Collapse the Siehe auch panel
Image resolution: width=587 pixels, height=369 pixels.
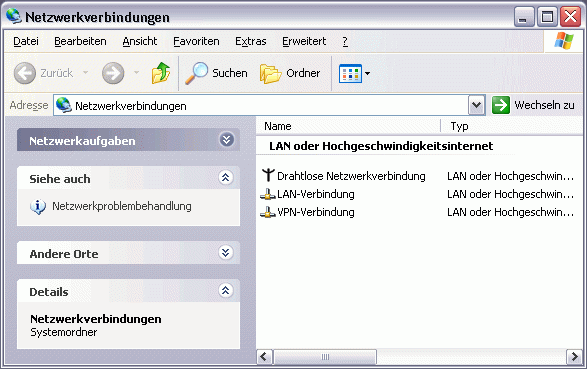(226, 177)
